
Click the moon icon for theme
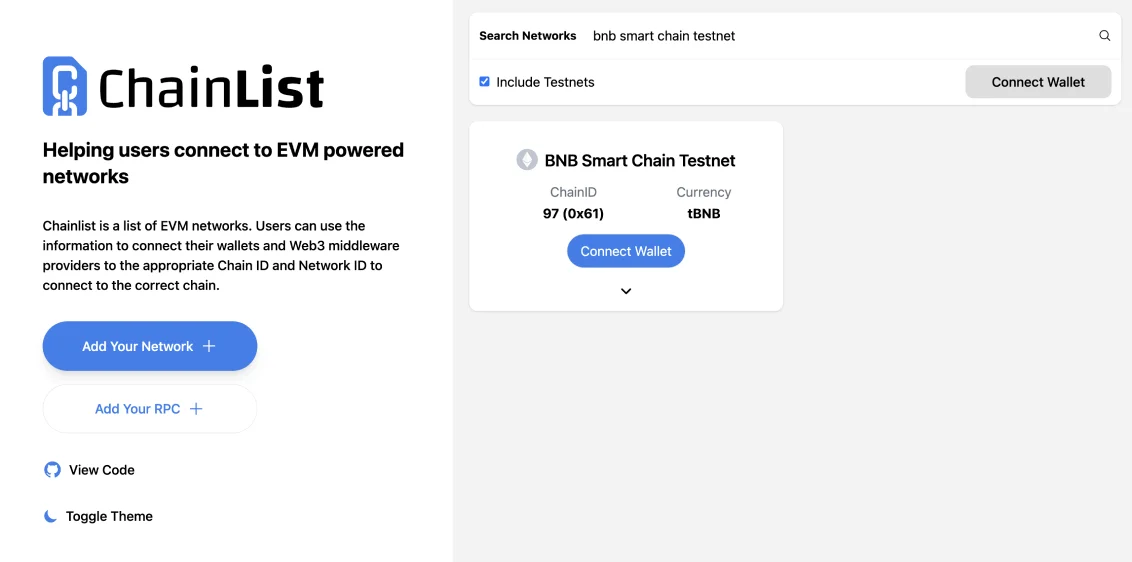coord(50,516)
